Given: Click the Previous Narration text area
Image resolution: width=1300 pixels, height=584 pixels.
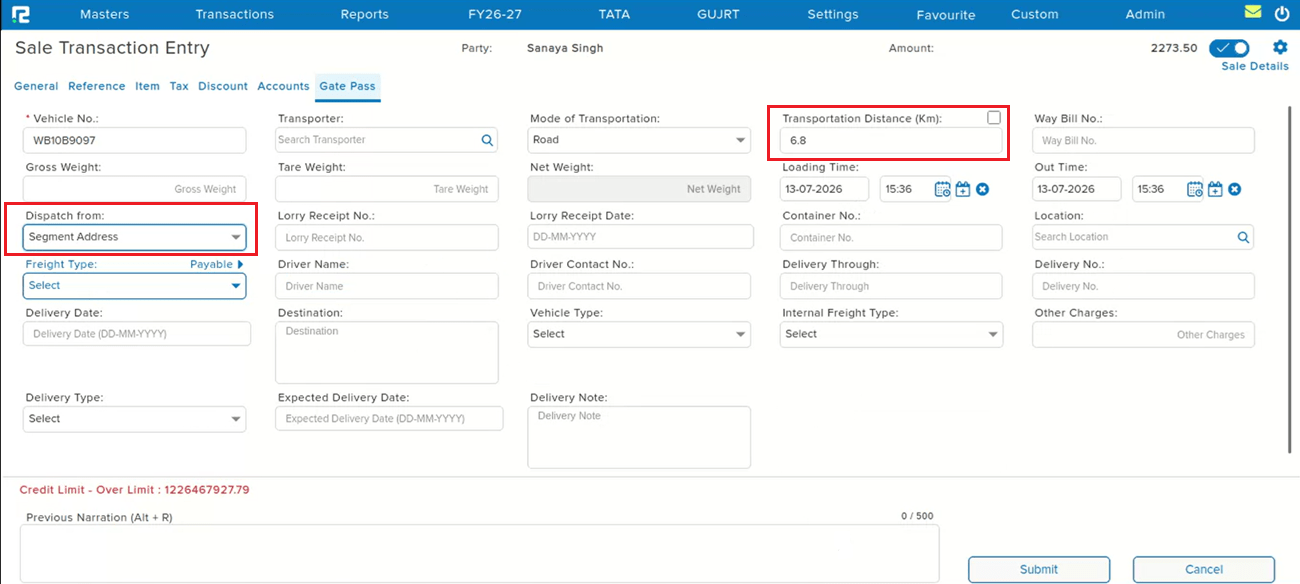Looking at the screenshot, I should (479, 553).
